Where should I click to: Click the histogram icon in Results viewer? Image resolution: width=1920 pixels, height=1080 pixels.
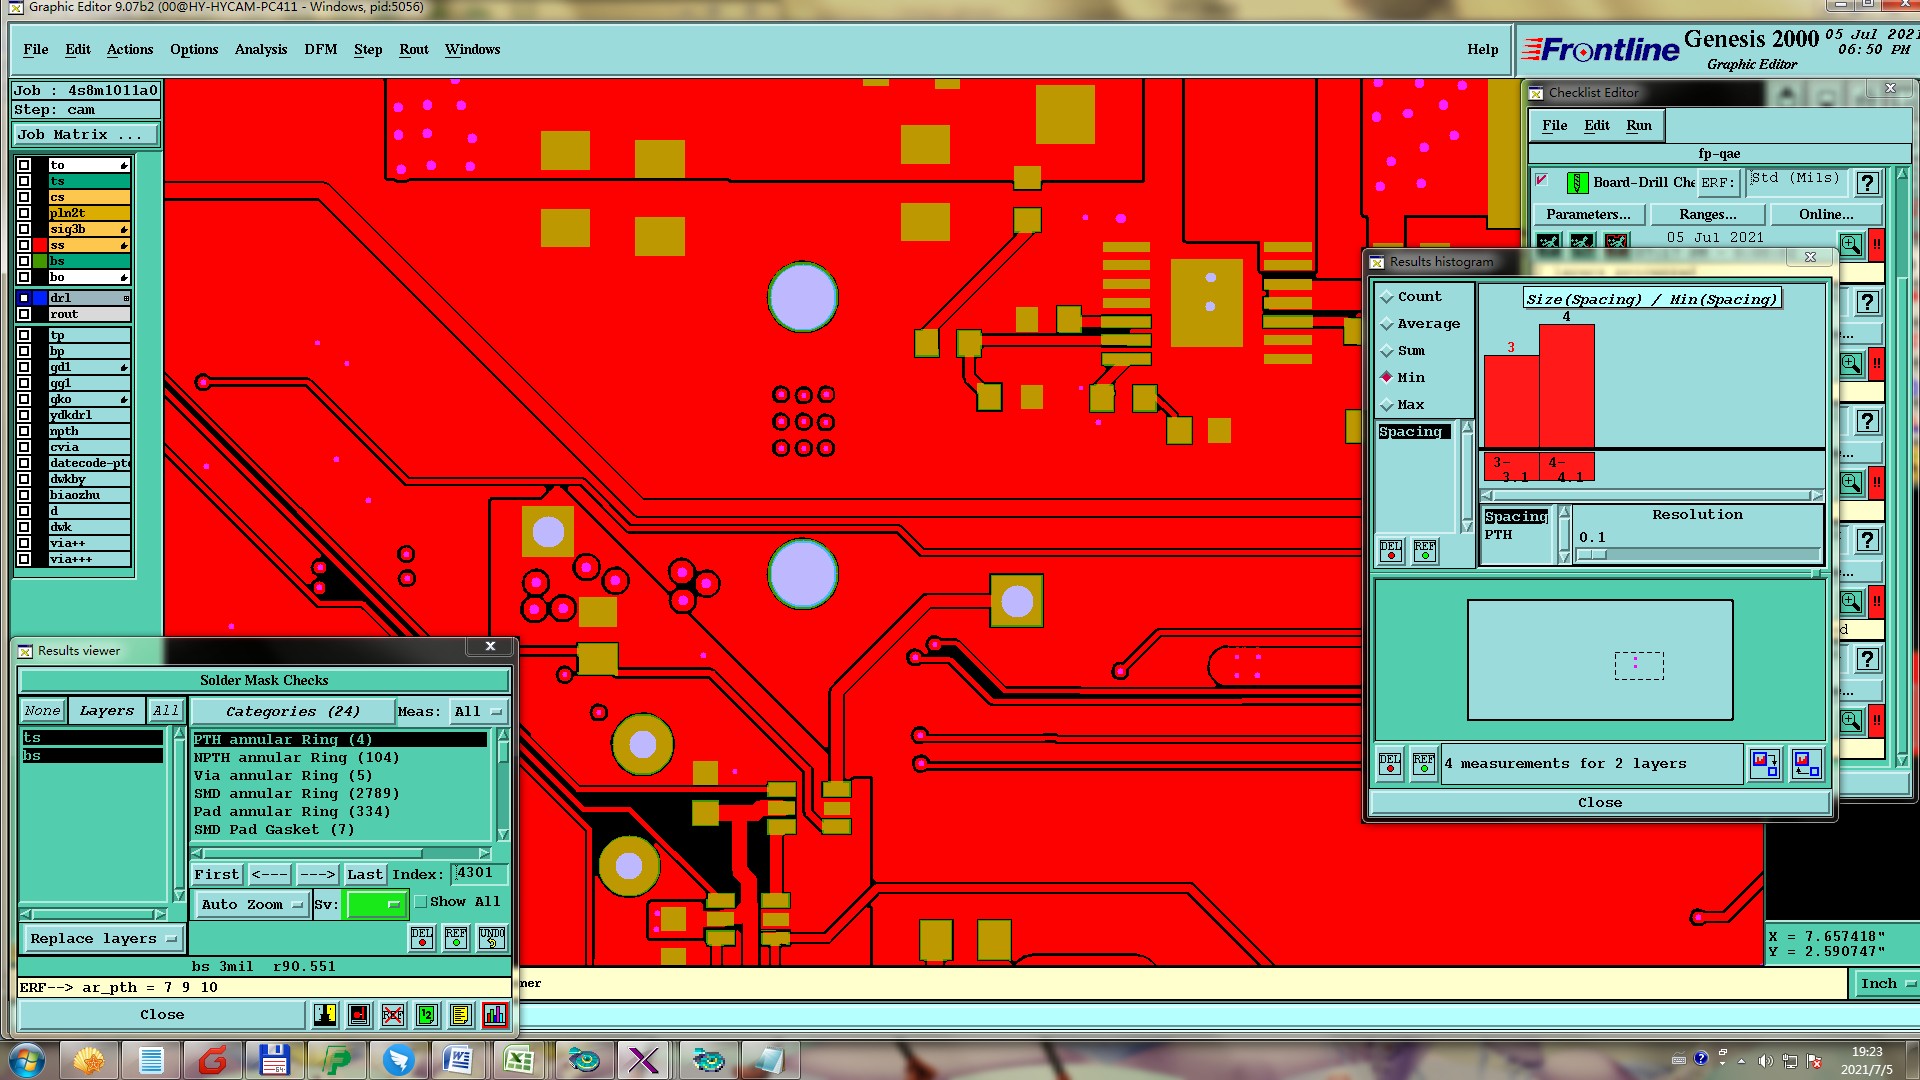494,1015
